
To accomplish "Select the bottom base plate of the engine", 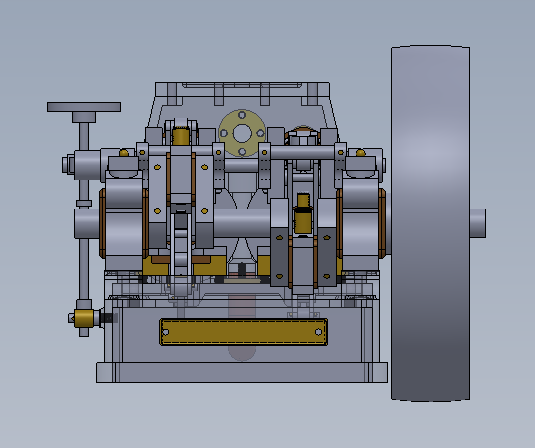I will 242,372.
